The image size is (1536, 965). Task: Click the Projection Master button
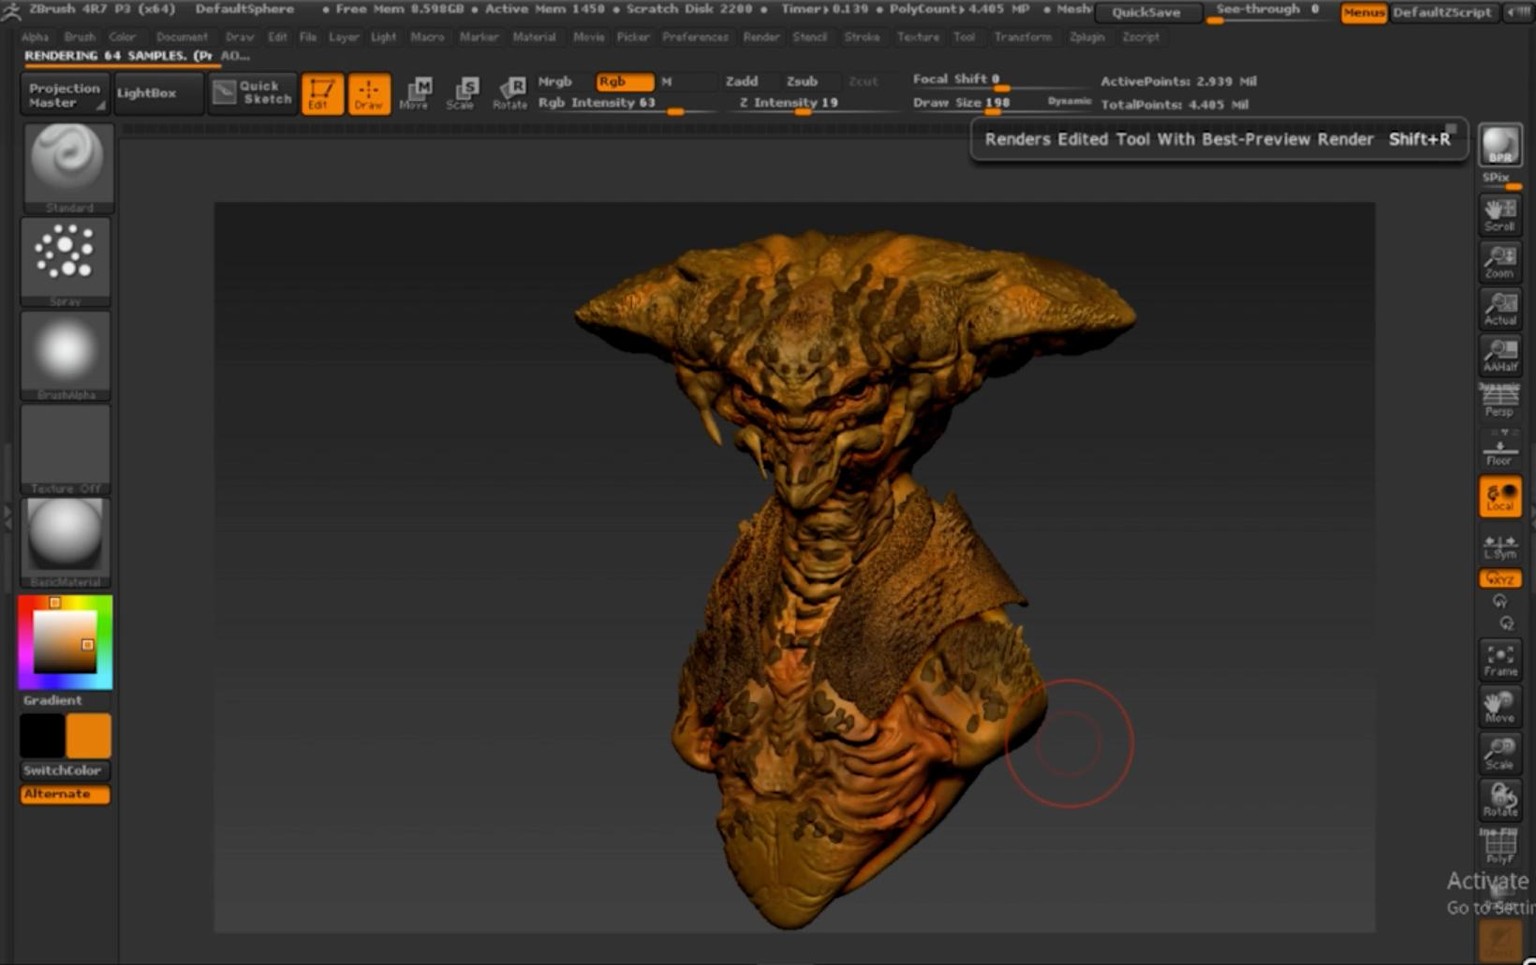[64, 94]
